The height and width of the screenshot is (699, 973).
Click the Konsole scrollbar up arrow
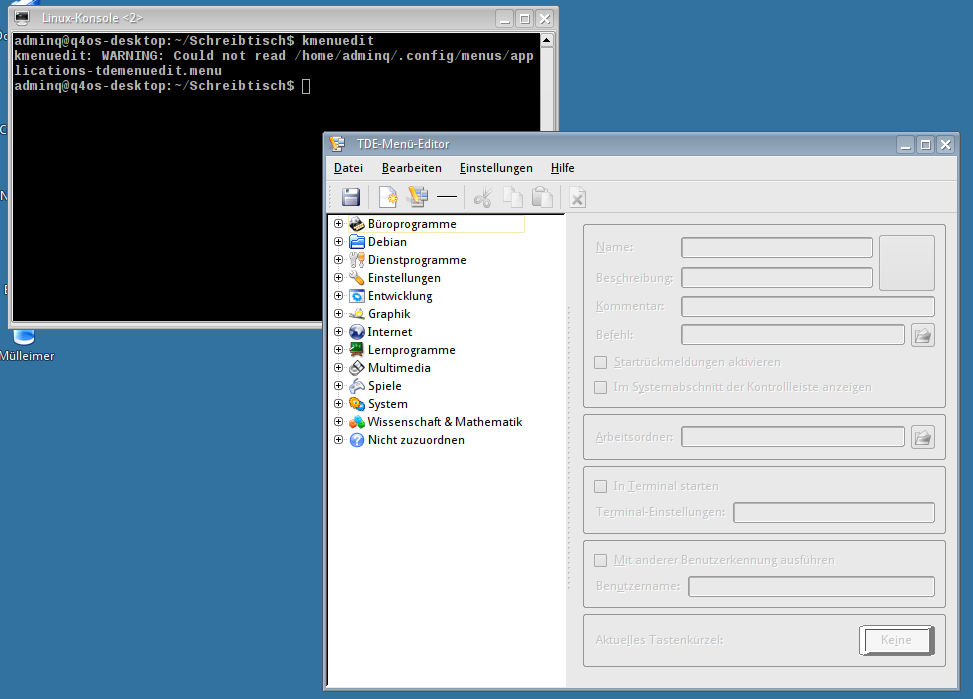pos(547,41)
